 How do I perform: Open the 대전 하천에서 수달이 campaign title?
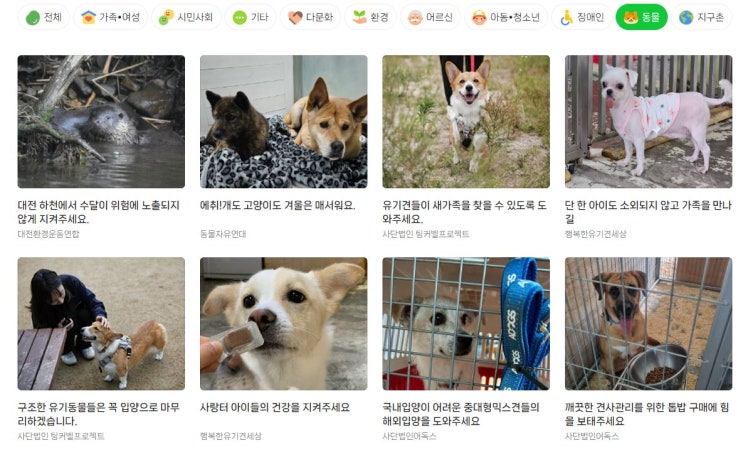coord(99,212)
